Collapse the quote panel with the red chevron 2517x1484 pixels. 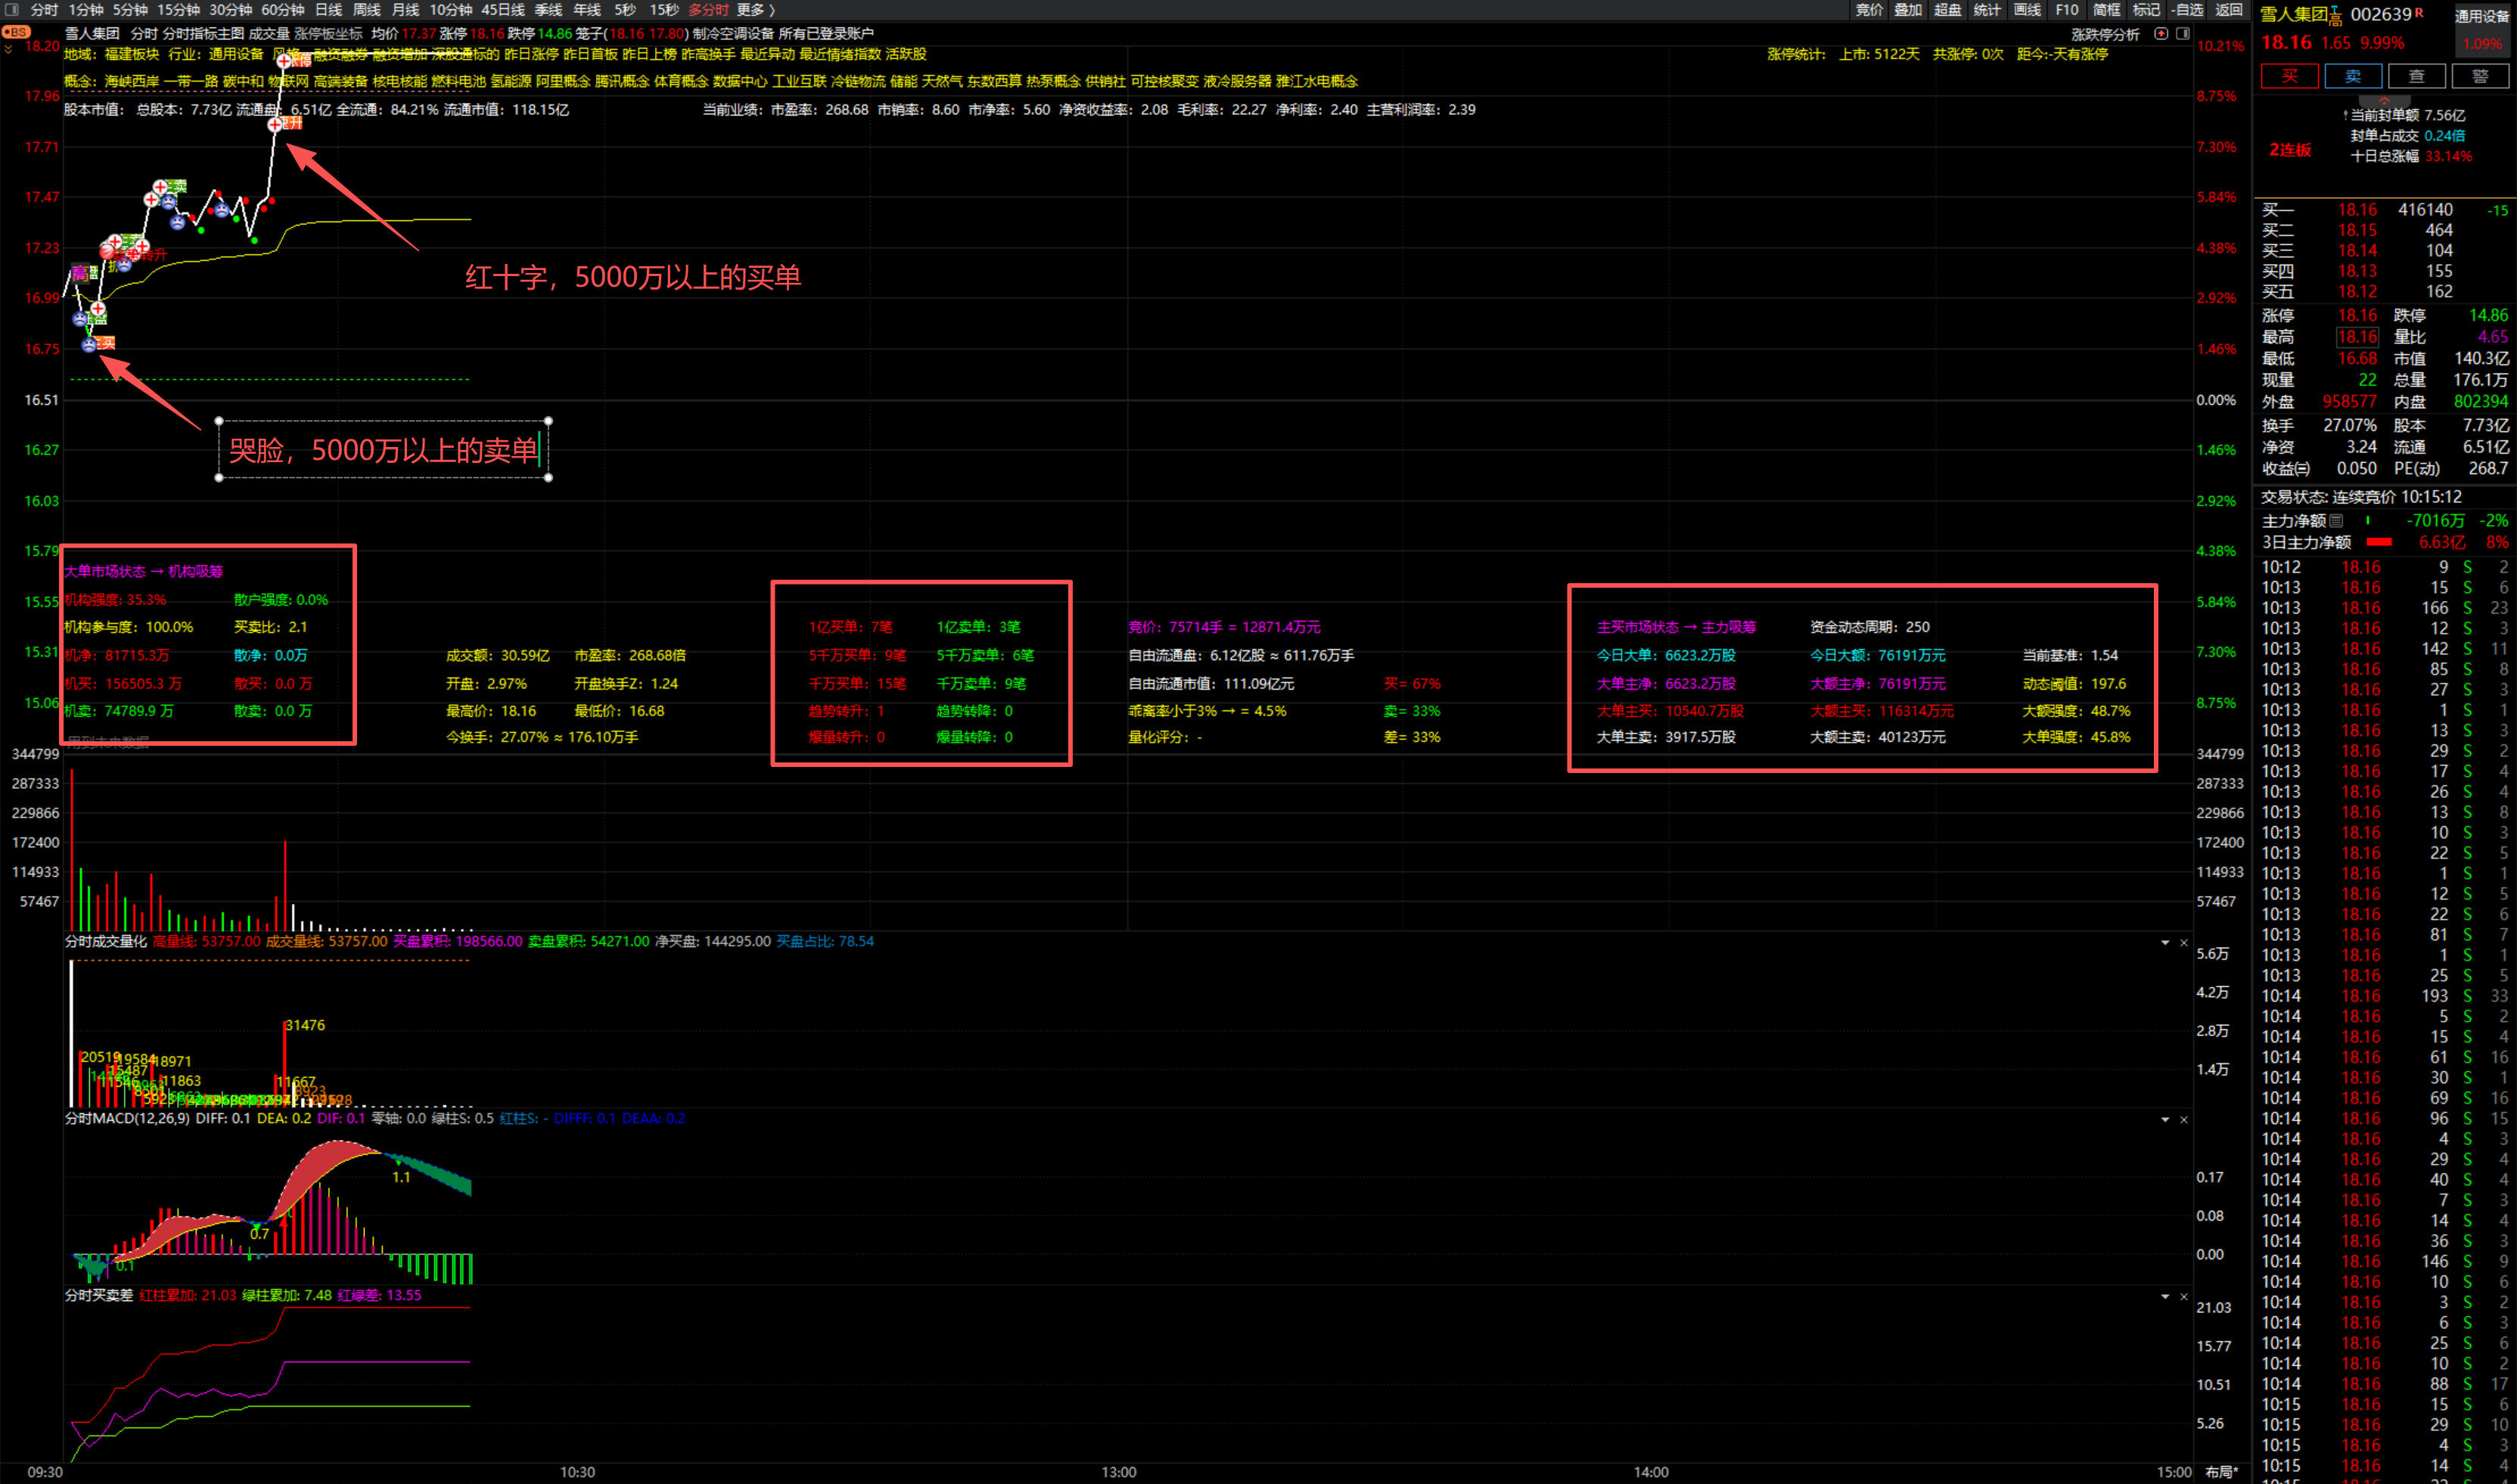pyautogui.click(x=2384, y=101)
